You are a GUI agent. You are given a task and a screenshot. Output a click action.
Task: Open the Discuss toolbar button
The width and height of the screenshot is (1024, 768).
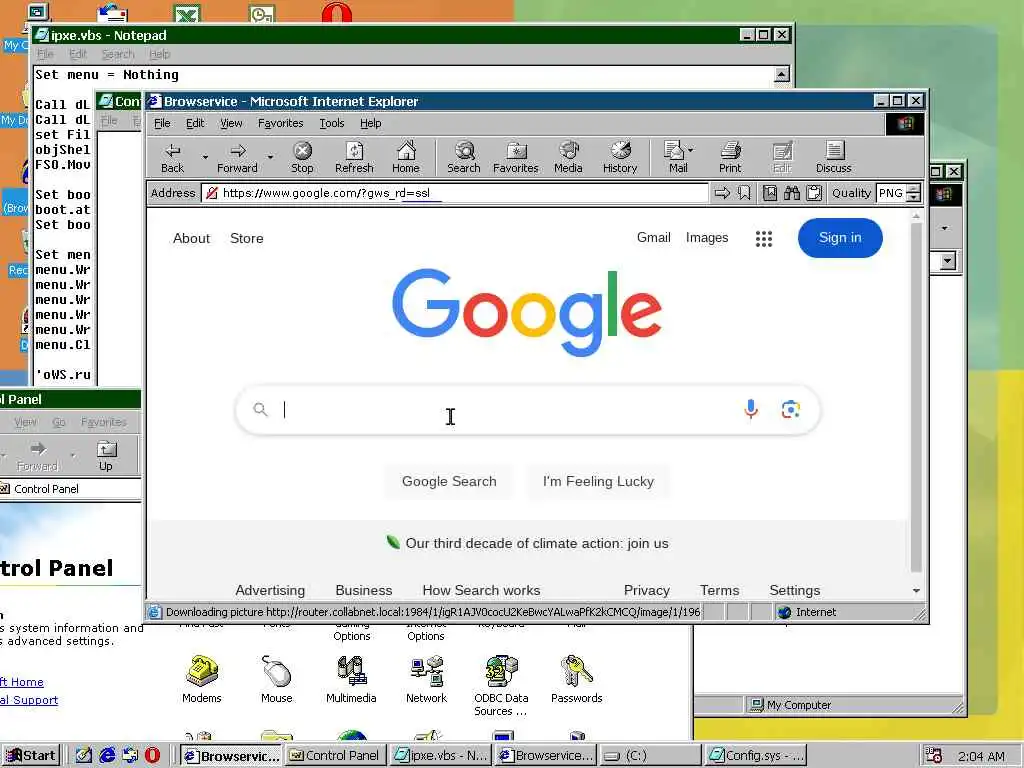click(833, 157)
